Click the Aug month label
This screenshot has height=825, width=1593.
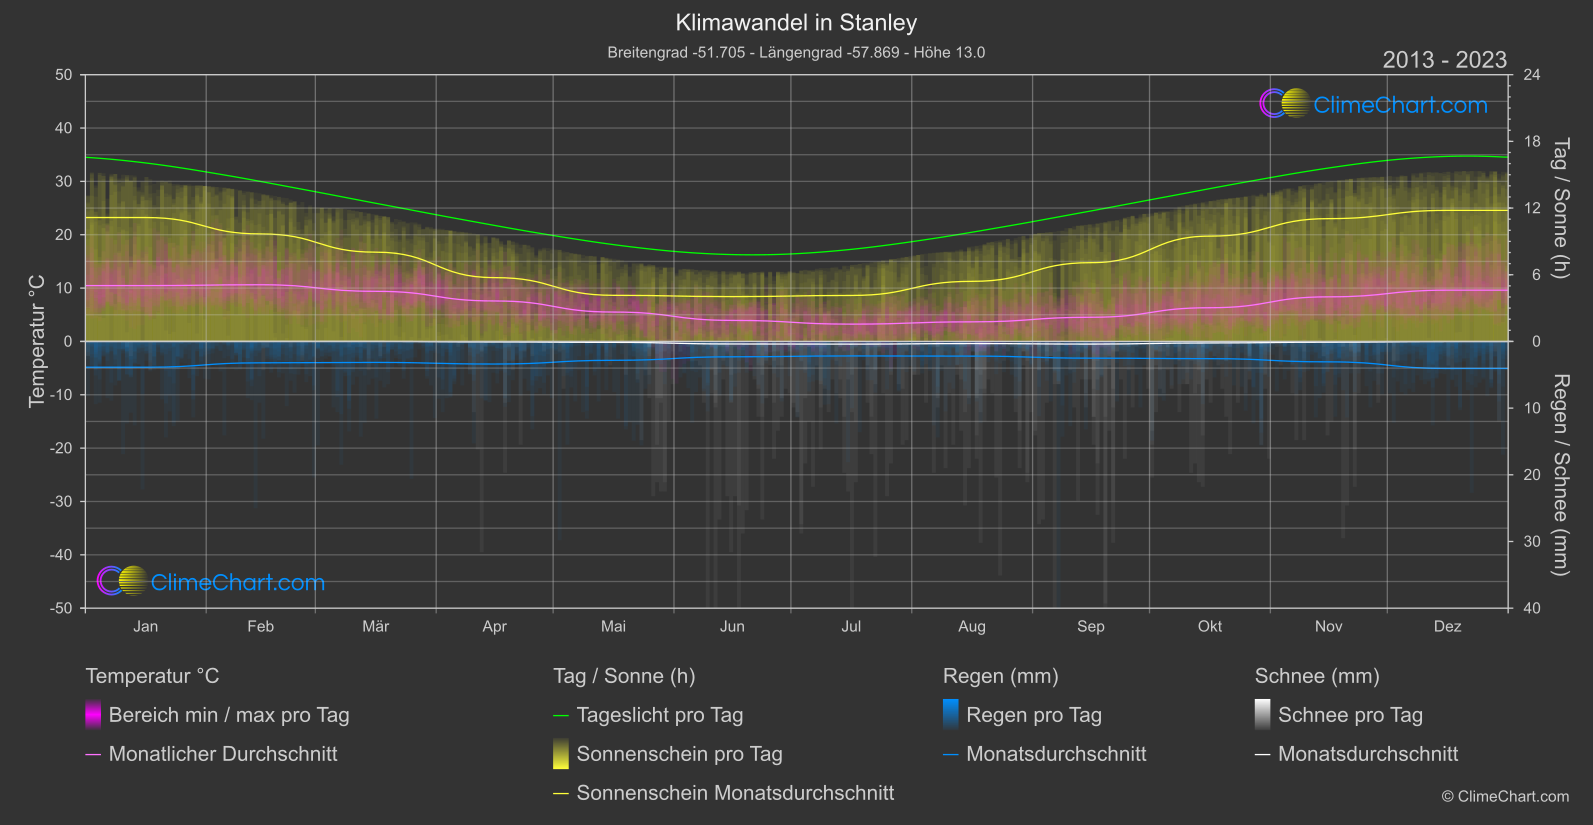pos(972,626)
